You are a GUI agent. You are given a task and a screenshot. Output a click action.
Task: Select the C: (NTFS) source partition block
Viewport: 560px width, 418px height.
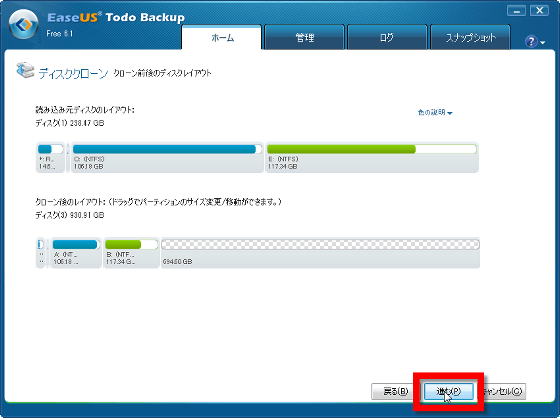(x=167, y=157)
